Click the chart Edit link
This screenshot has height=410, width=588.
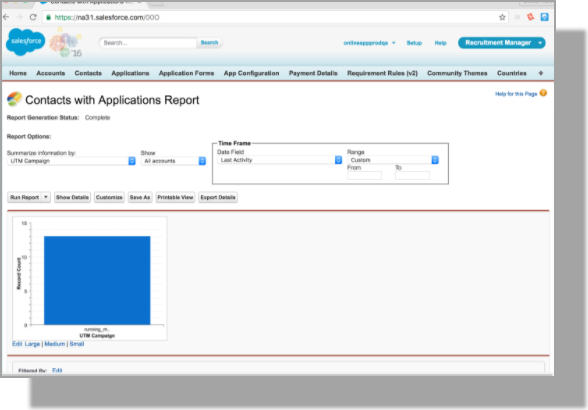[17, 344]
